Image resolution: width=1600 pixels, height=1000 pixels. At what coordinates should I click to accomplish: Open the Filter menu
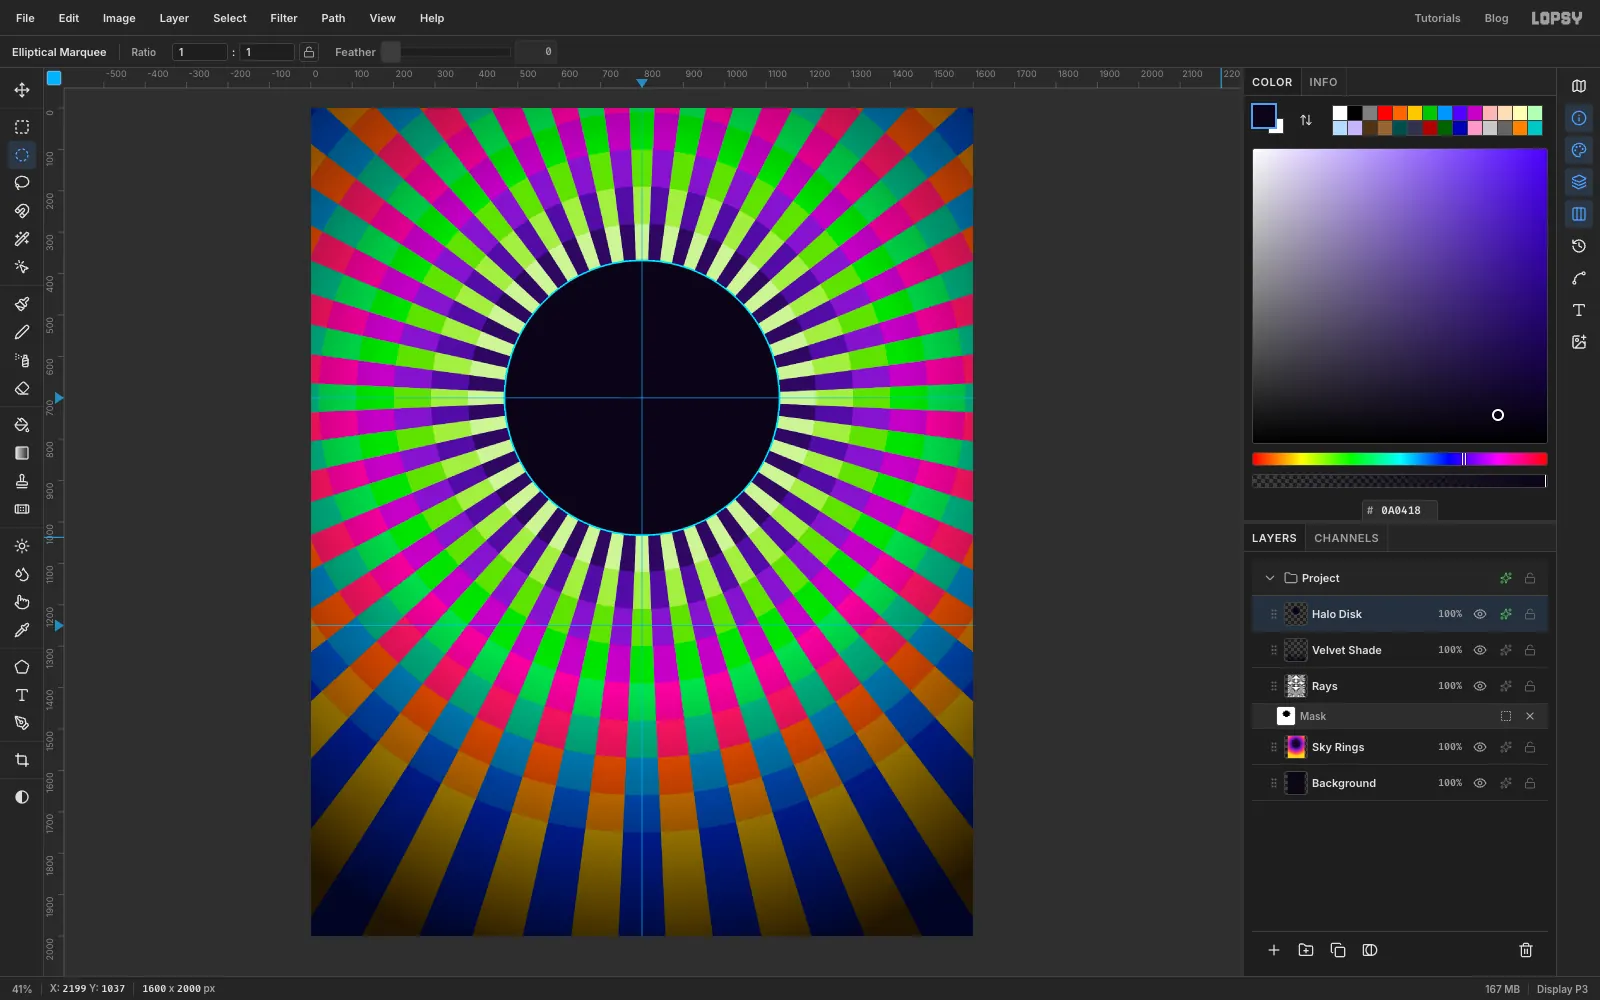(284, 18)
